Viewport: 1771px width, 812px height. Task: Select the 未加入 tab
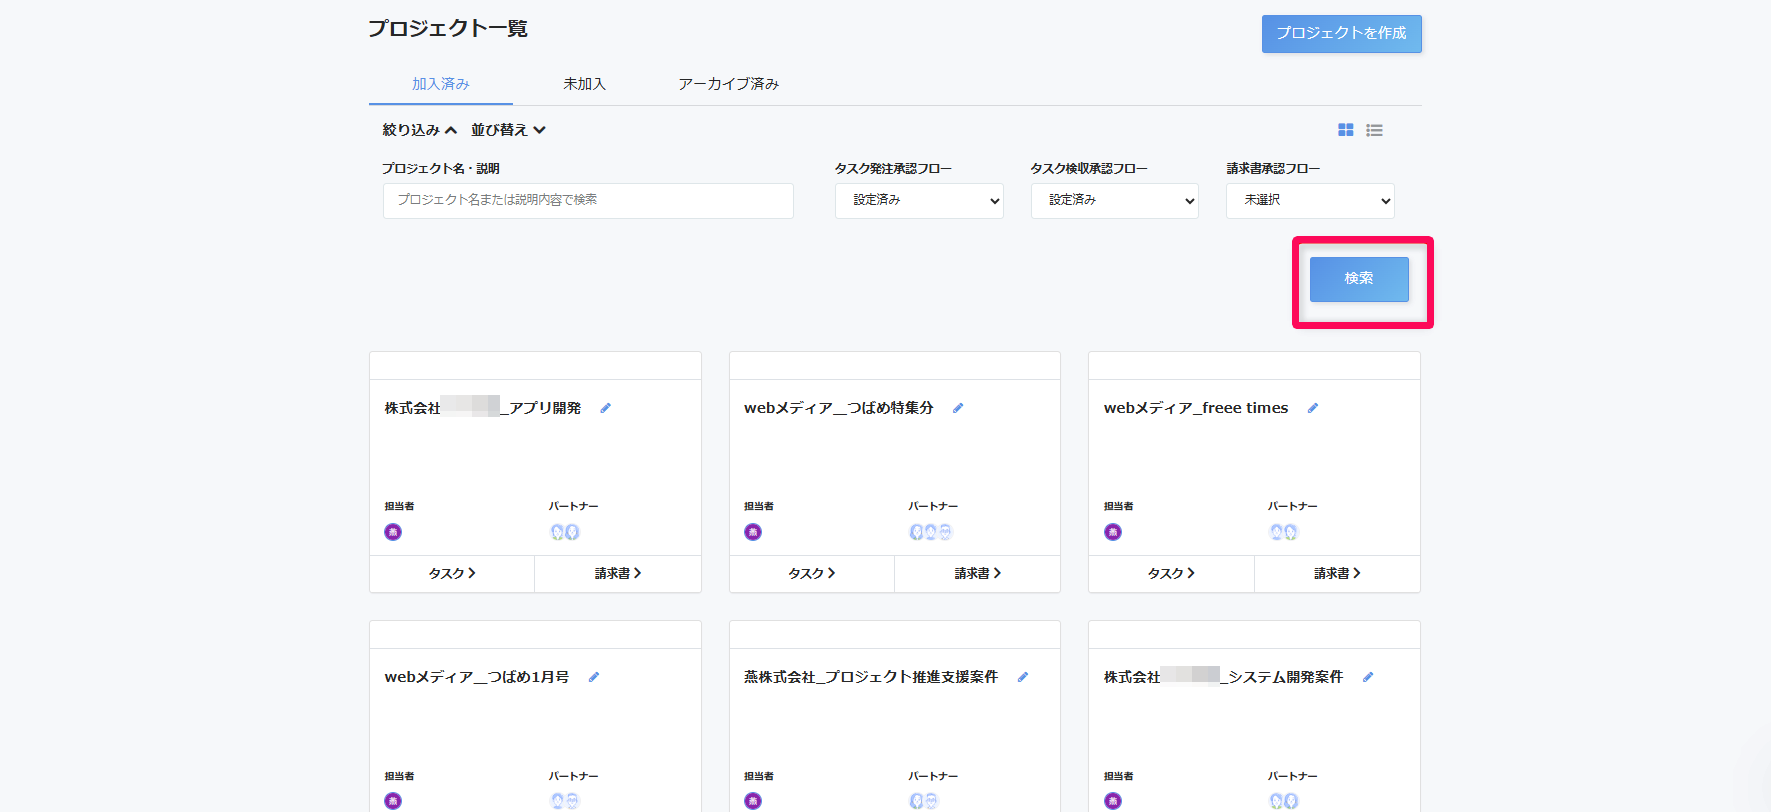coord(585,84)
